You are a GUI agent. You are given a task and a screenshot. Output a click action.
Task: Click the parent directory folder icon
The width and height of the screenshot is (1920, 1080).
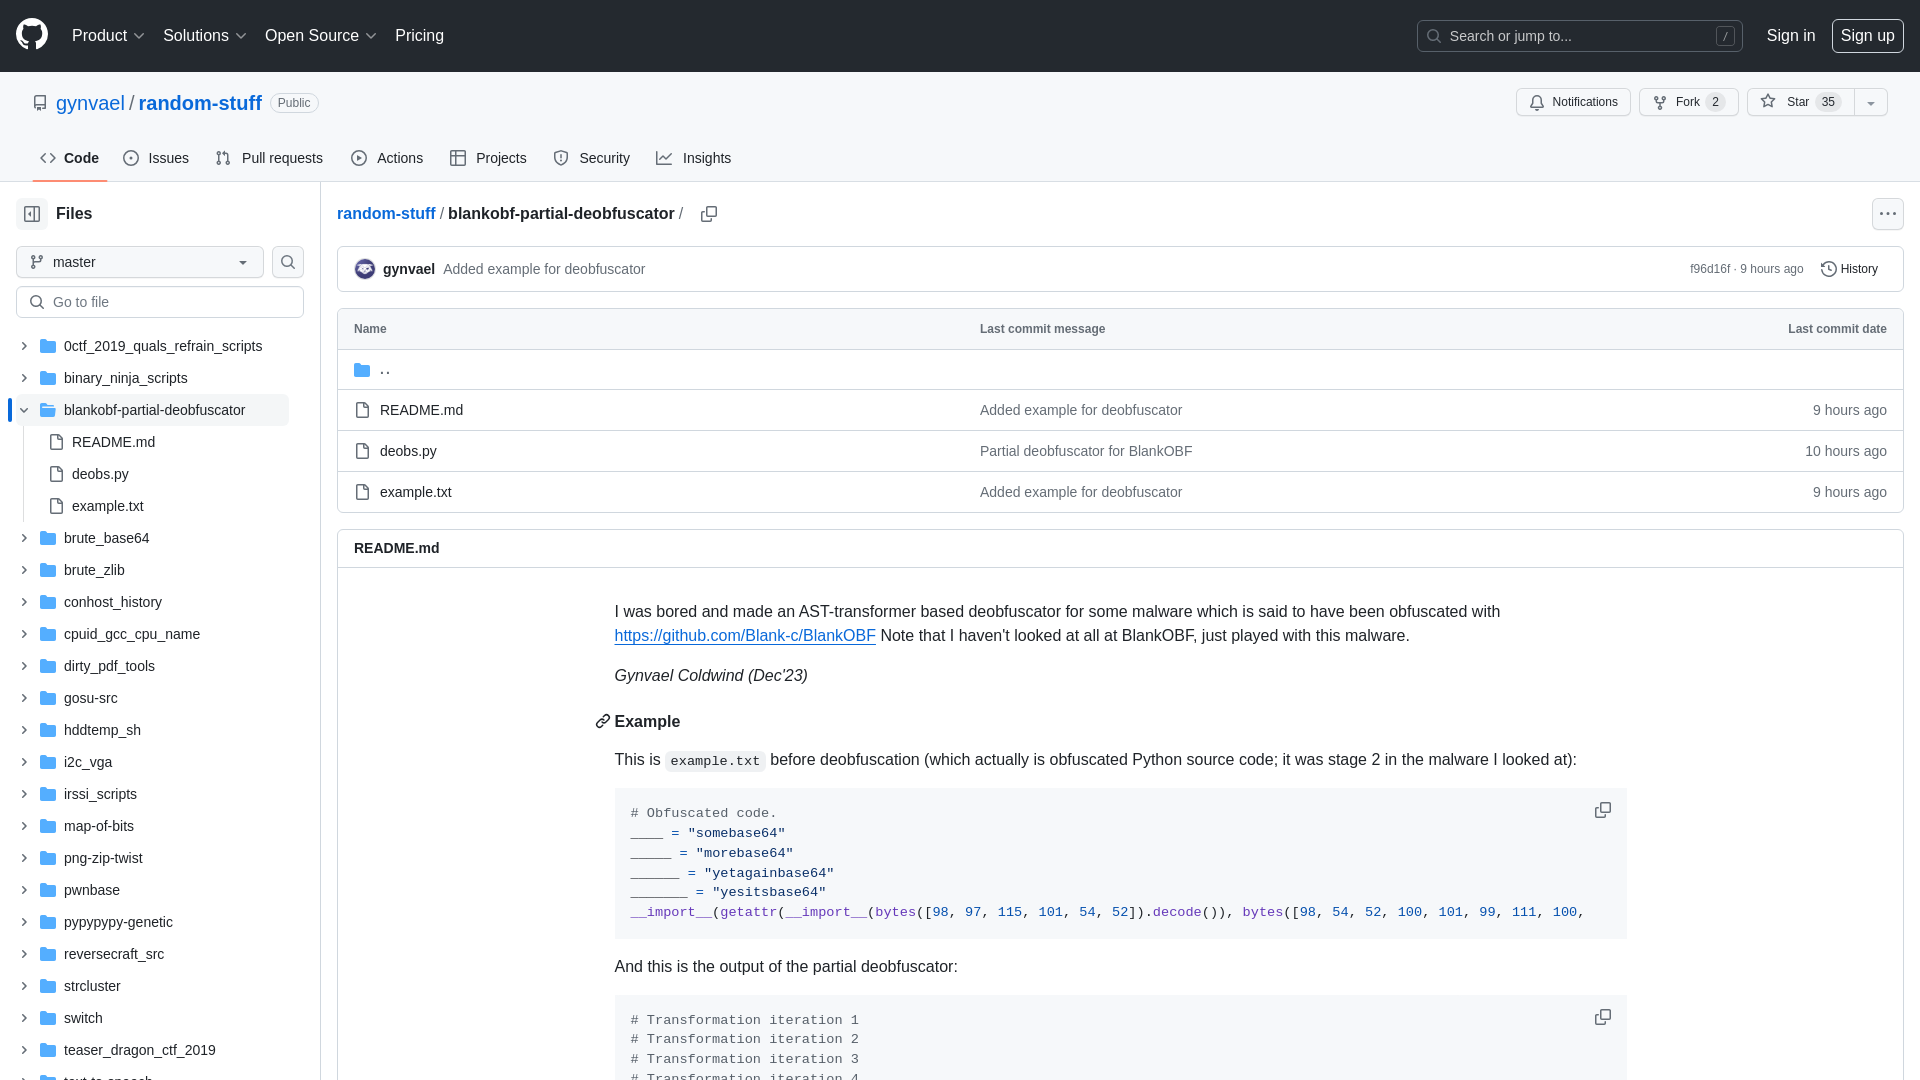[362, 370]
